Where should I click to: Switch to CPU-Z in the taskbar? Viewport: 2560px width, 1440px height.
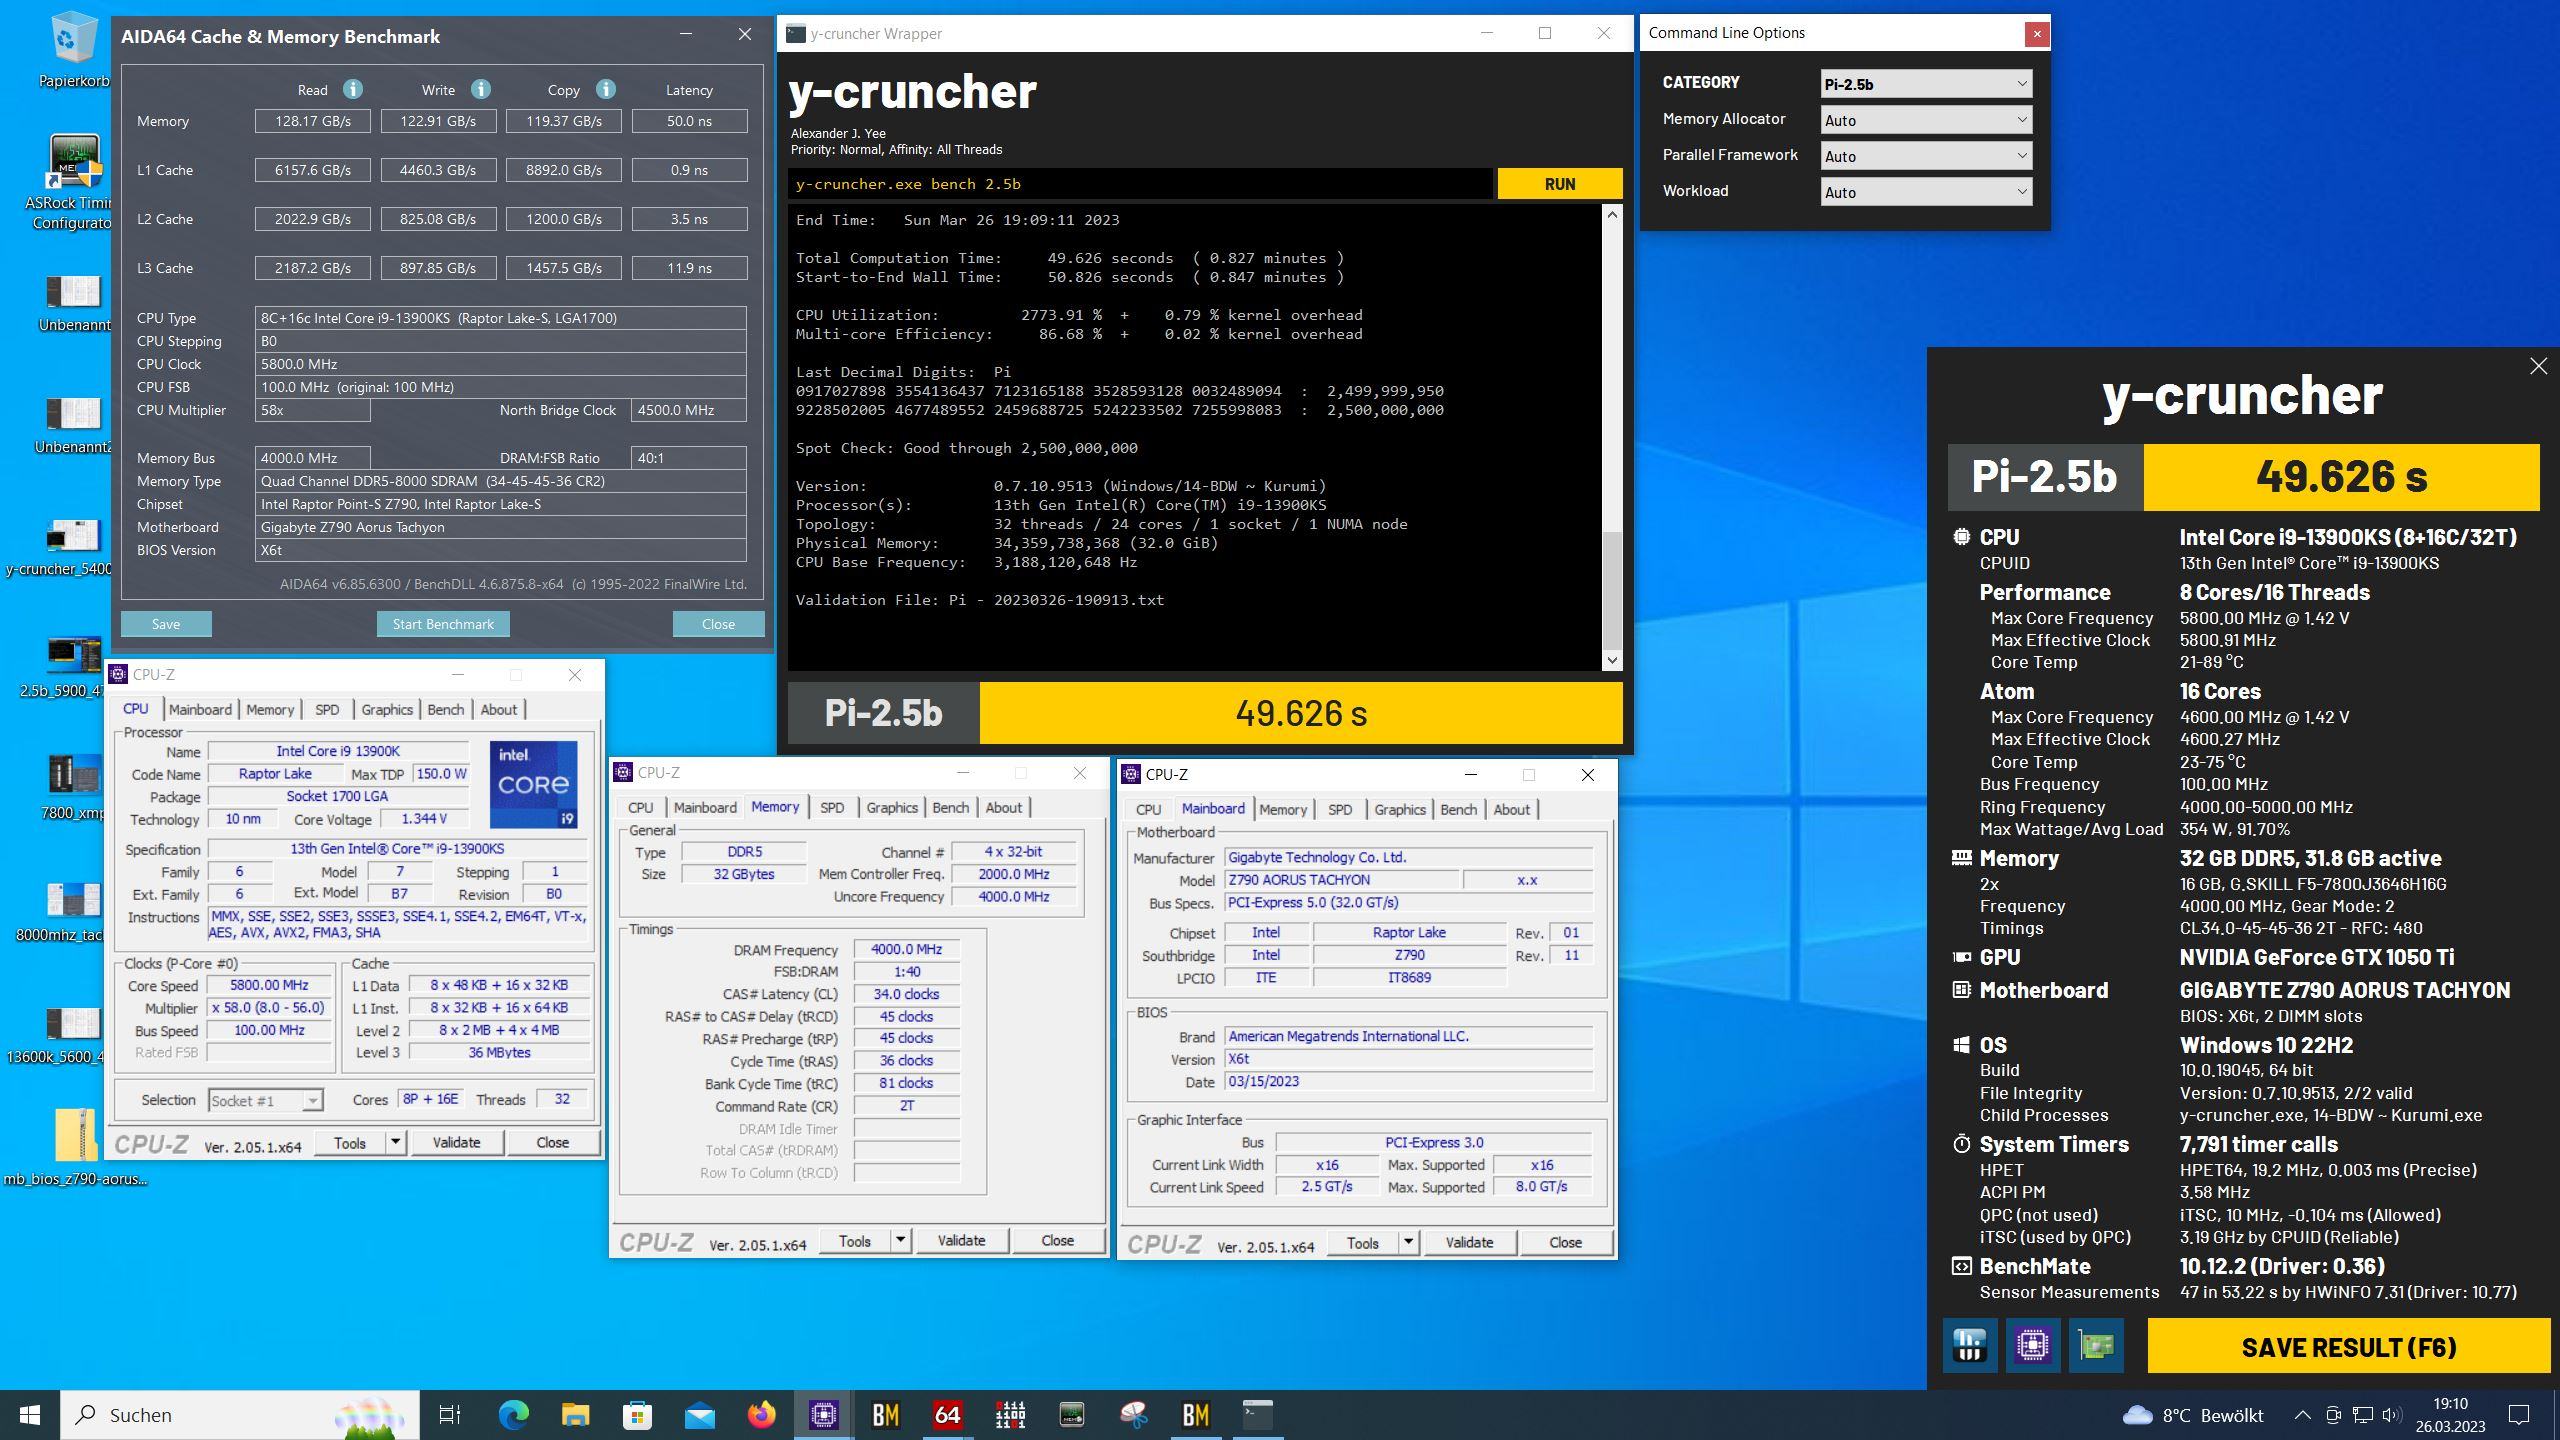click(x=824, y=1414)
